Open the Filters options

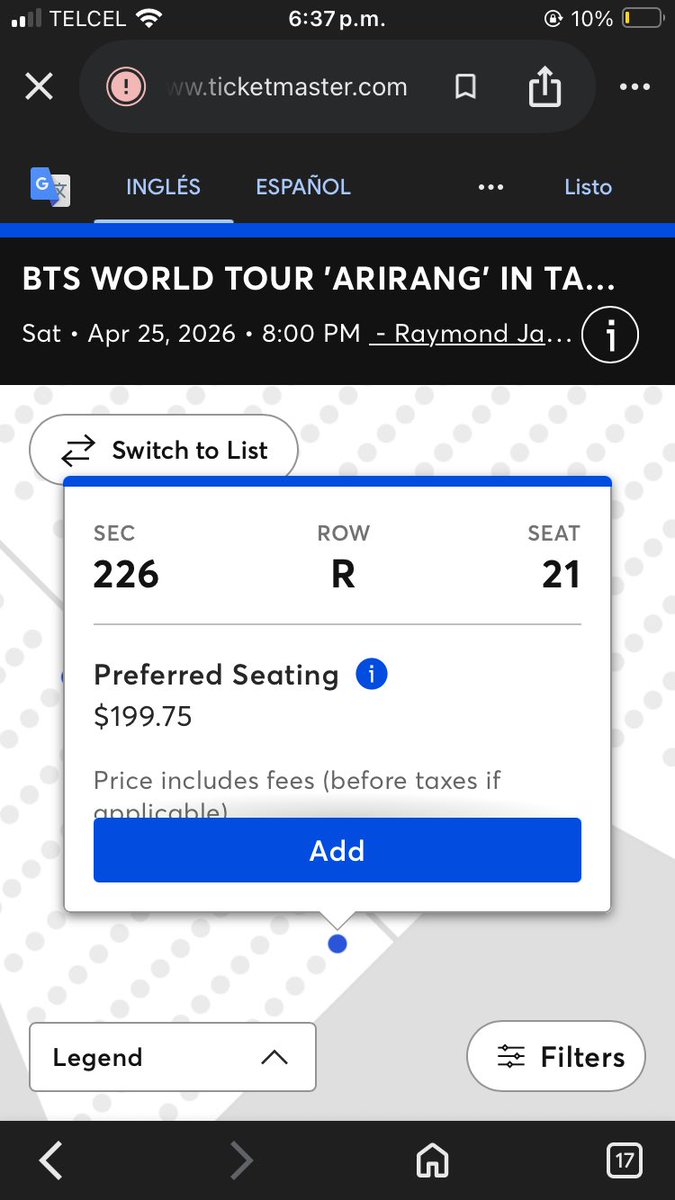[x=556, y=1057]
